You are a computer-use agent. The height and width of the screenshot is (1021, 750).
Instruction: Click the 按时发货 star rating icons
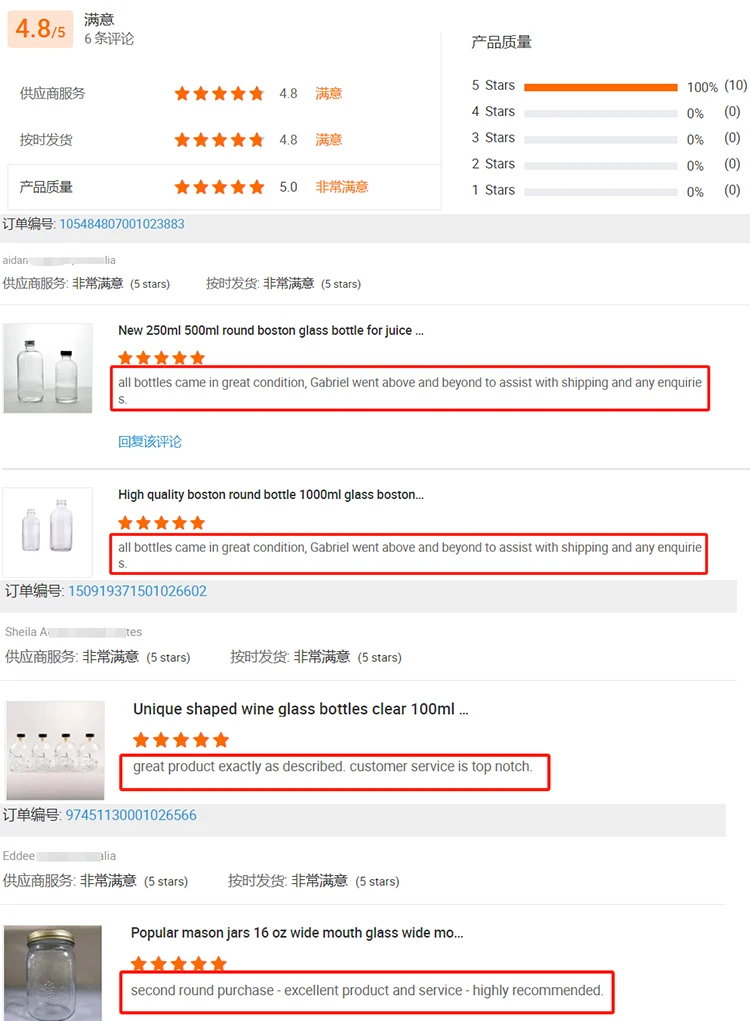pos(219,140)
